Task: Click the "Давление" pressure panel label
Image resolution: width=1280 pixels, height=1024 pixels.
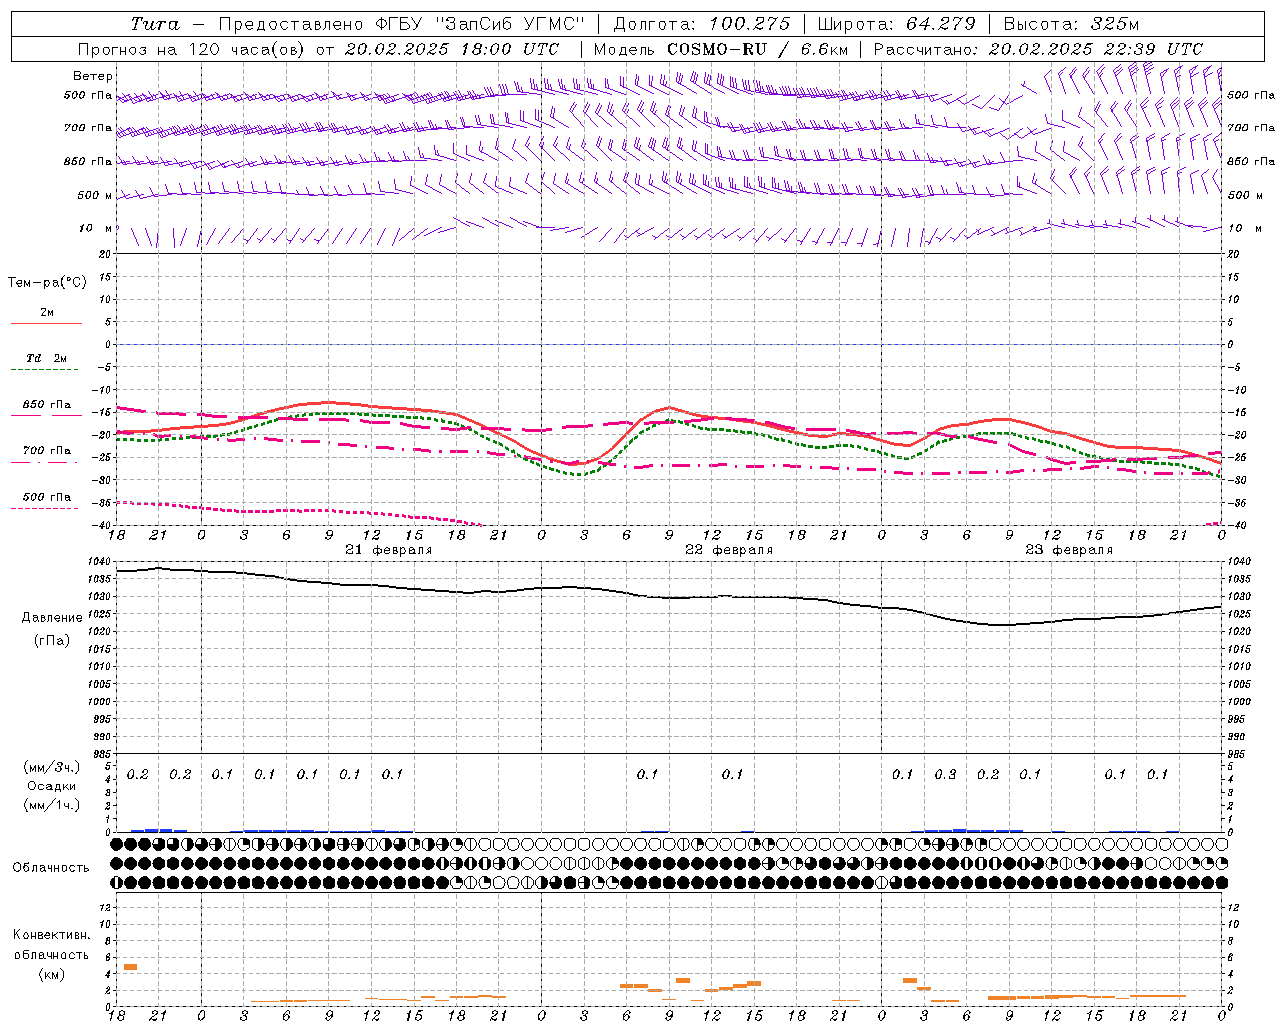Action: click(x=52, y=618)
